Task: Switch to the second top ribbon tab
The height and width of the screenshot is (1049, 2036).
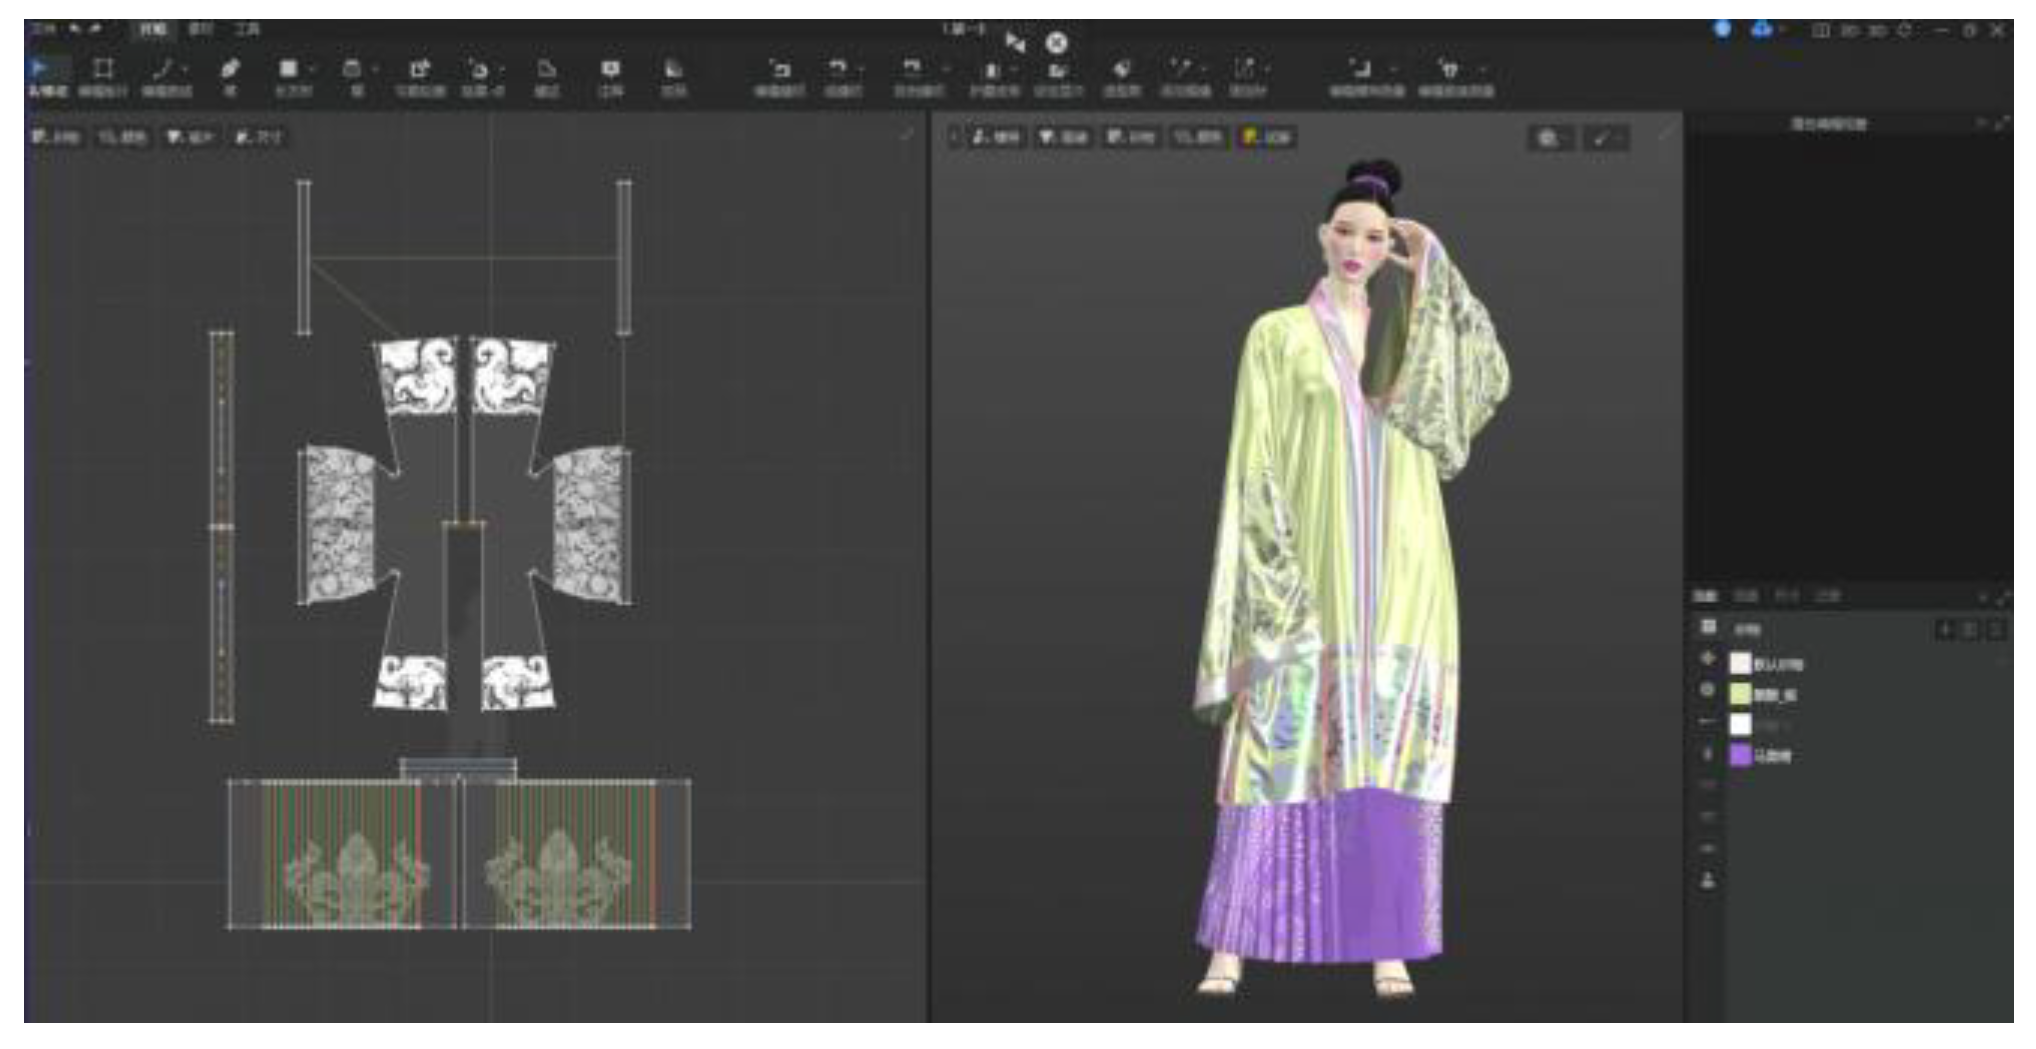Action: [200, 30]
